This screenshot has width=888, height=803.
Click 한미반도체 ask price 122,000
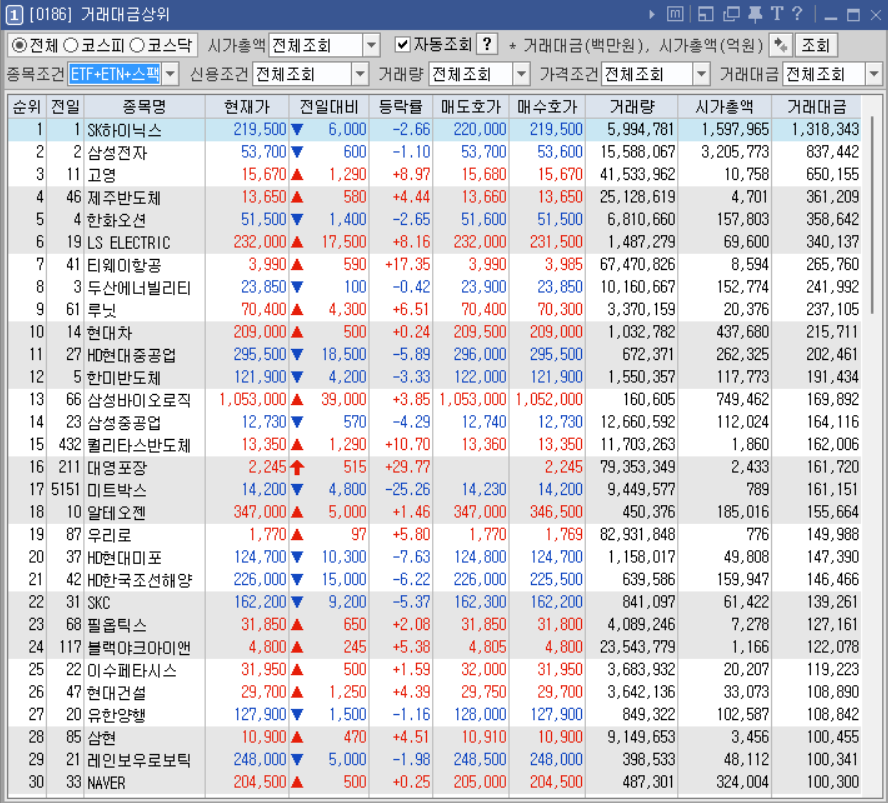[479, 377]
